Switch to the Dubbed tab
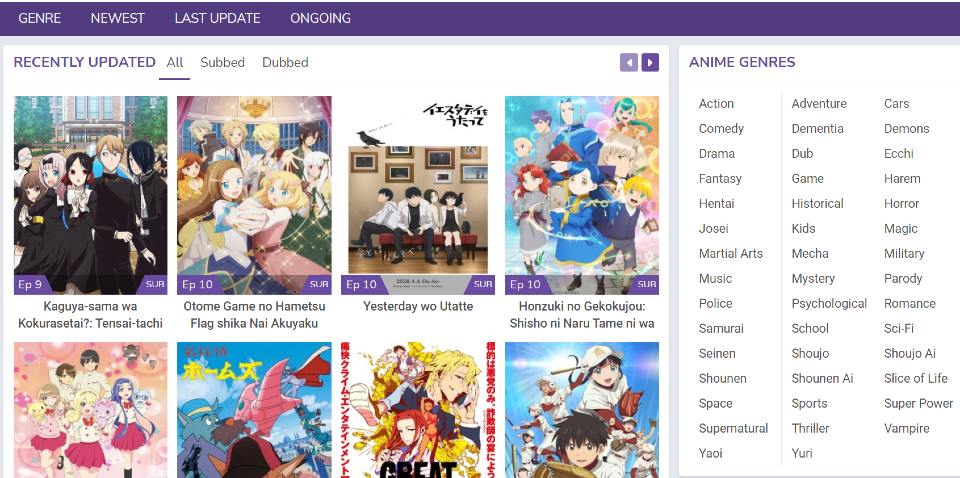The height and width of the screenshot is (478, 960). click(285, 62)
